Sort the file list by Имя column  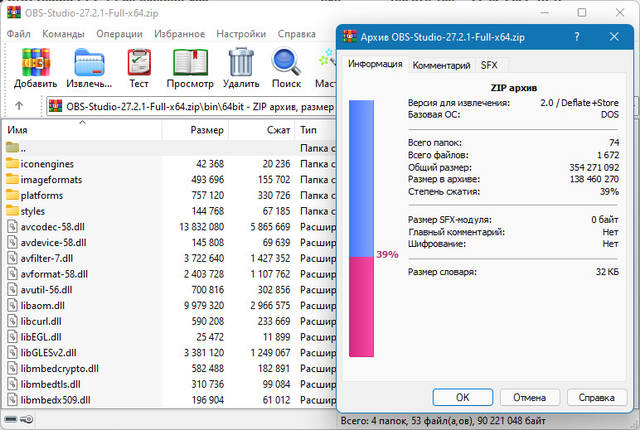coord(83,130)
